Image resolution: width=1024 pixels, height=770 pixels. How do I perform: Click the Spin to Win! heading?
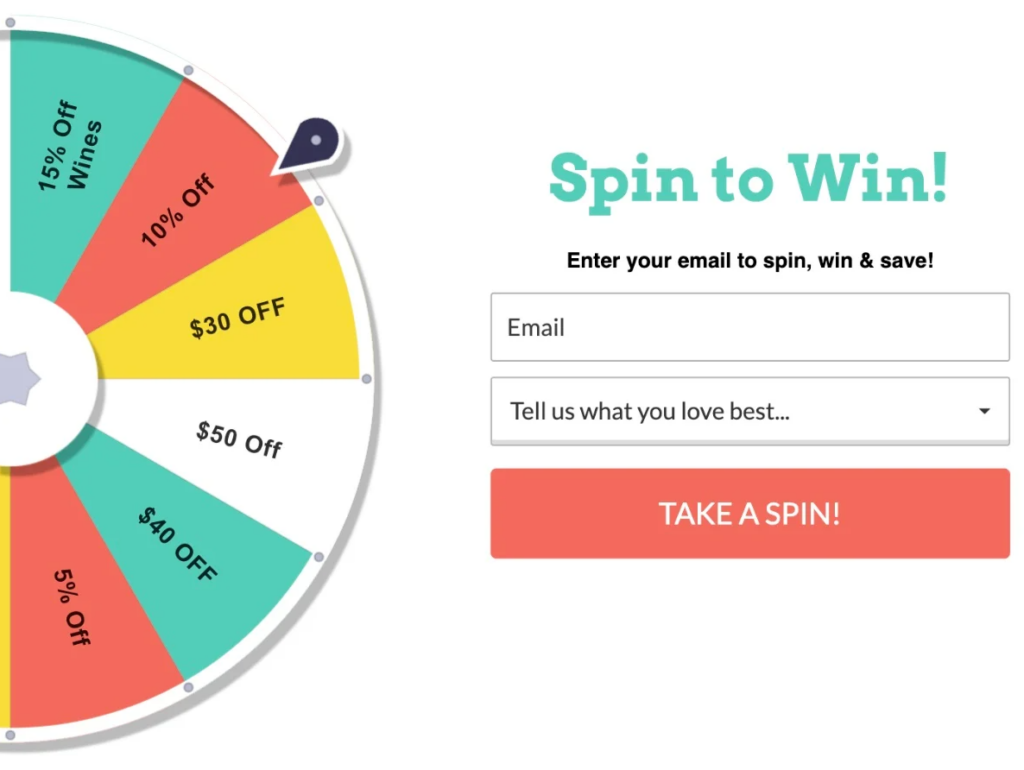coord(748,180)
